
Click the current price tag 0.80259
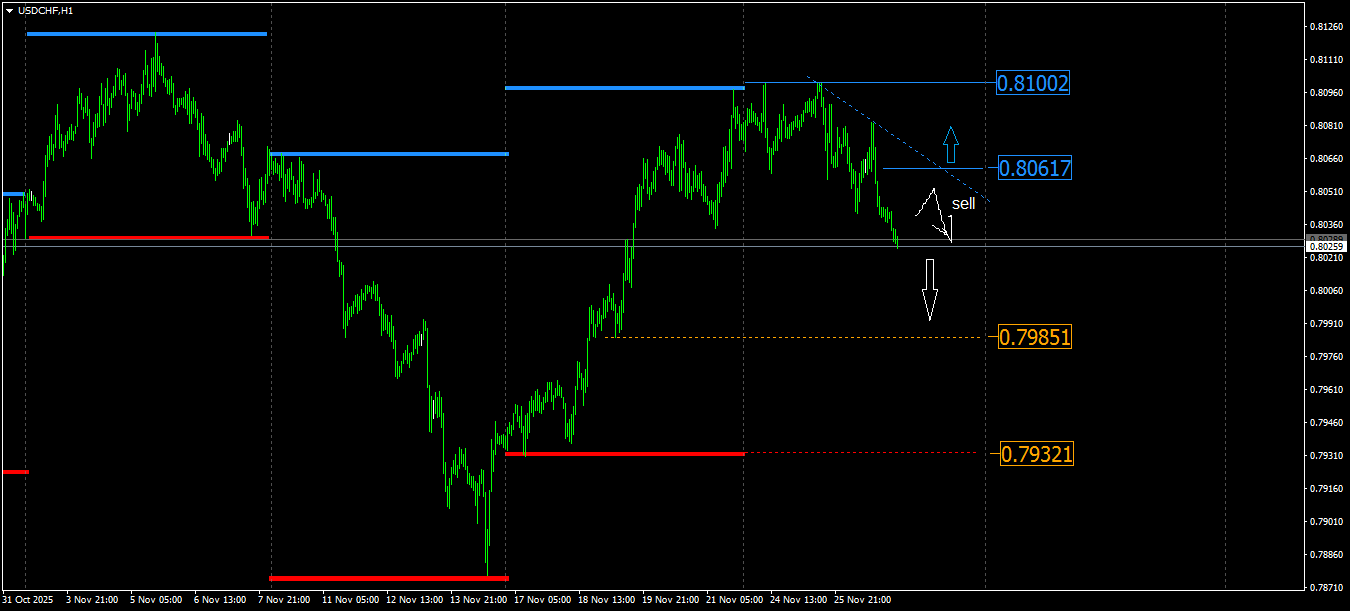click(1327, 246)
